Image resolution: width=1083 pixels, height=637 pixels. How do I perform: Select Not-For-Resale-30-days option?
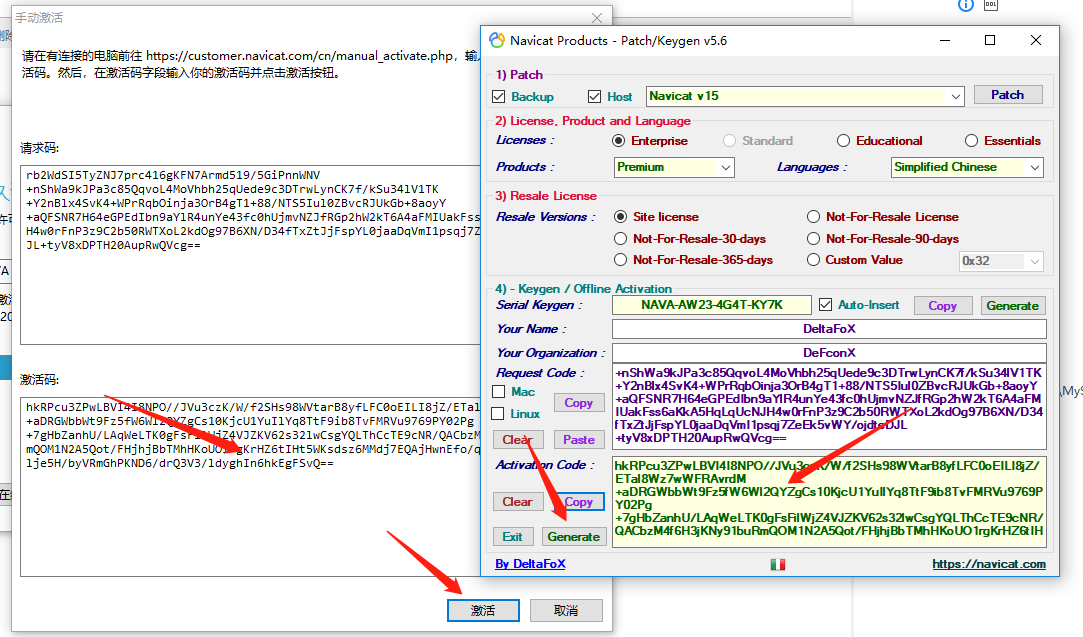pos(621,239)
